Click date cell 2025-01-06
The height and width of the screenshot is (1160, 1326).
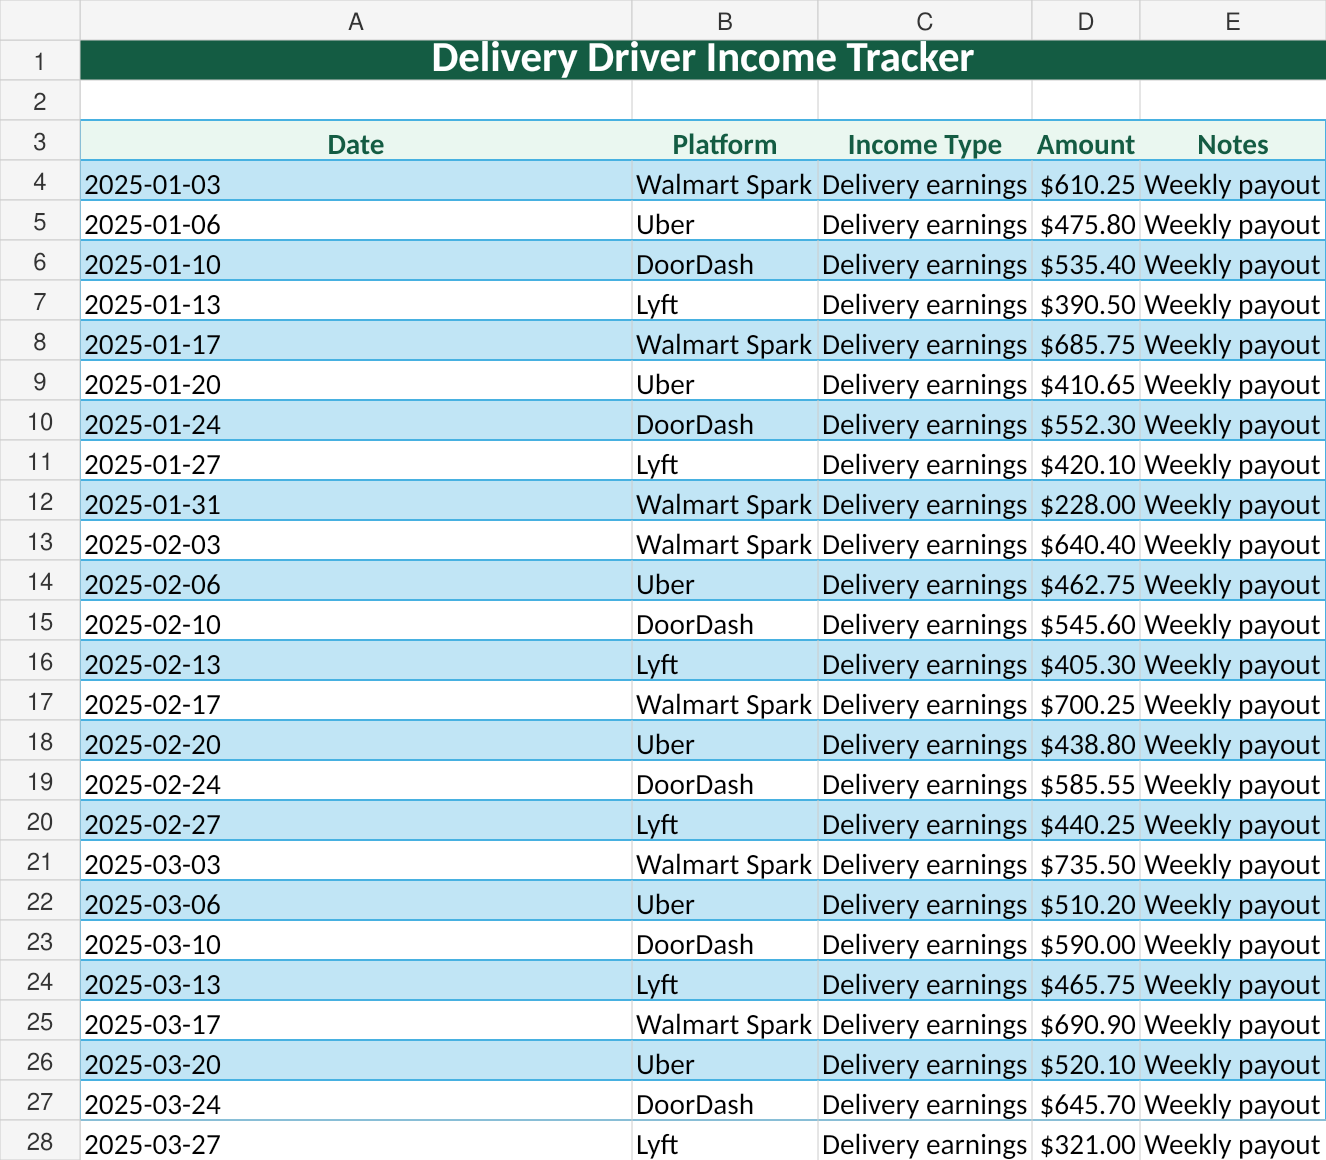coord(356,221)
